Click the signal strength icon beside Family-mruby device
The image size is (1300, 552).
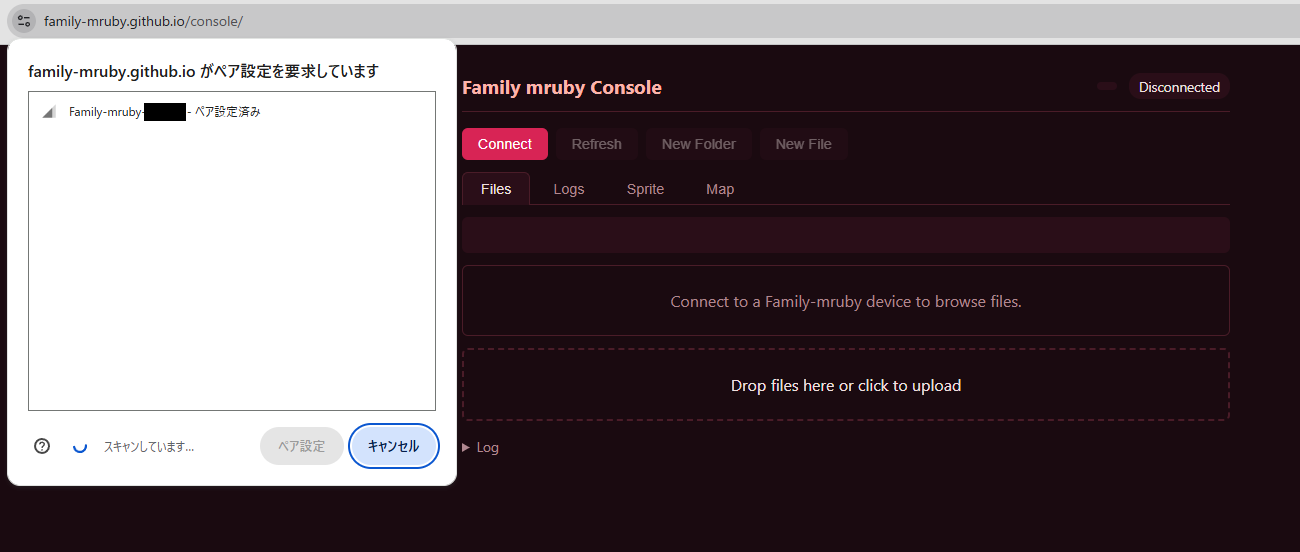tap(48, 112)
